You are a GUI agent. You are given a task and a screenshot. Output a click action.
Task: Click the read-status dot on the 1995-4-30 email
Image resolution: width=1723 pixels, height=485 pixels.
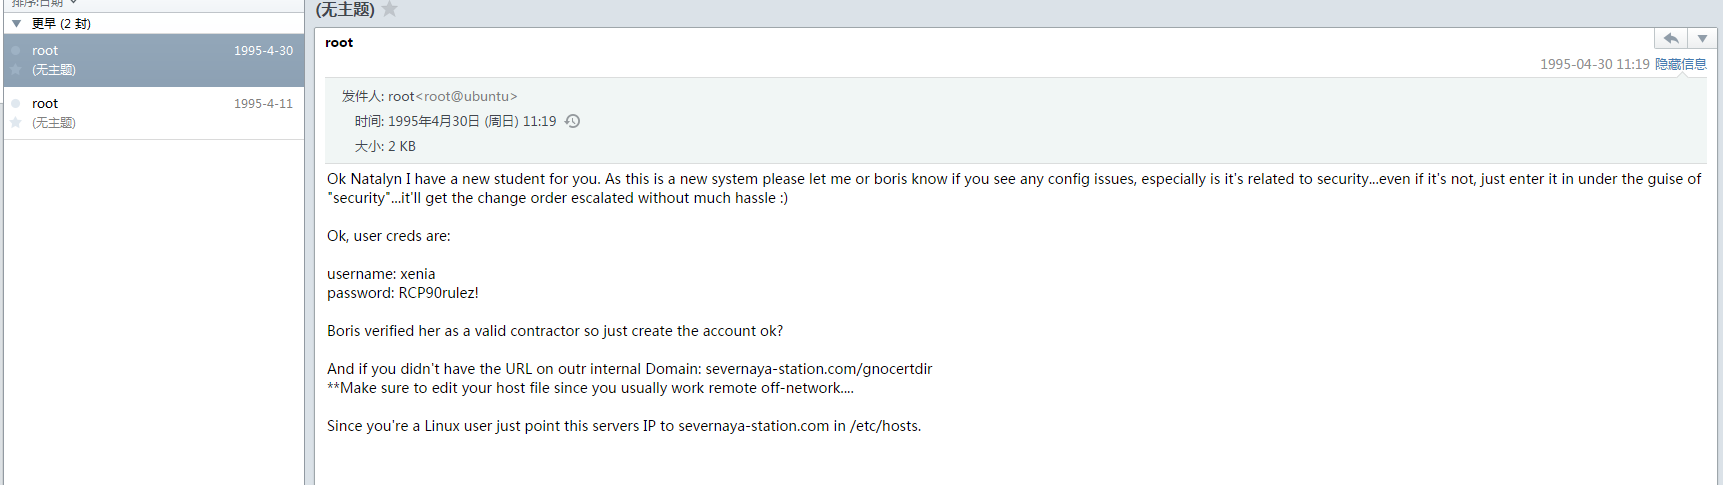coord(16,50)
